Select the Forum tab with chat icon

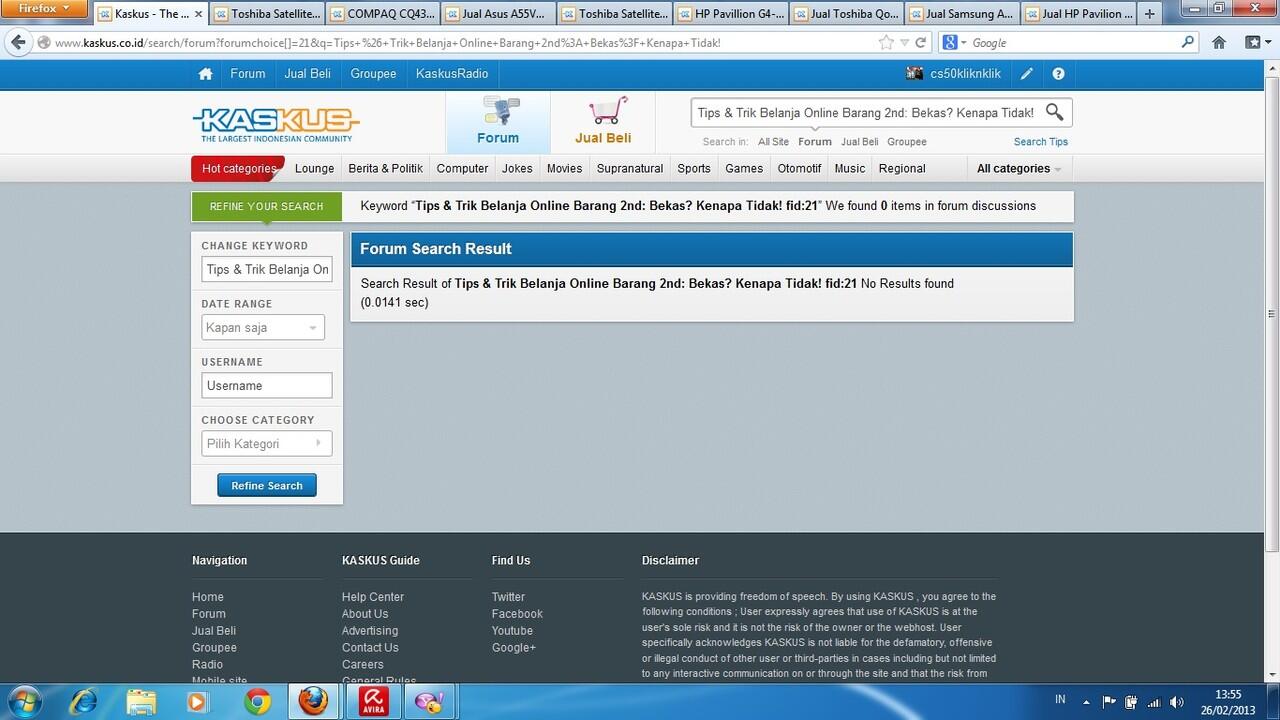[x=498, y=122]
